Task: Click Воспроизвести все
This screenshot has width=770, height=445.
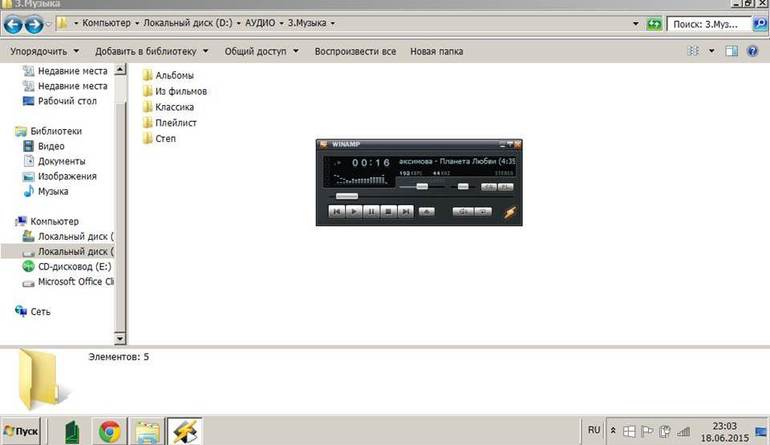Action: 355,51
